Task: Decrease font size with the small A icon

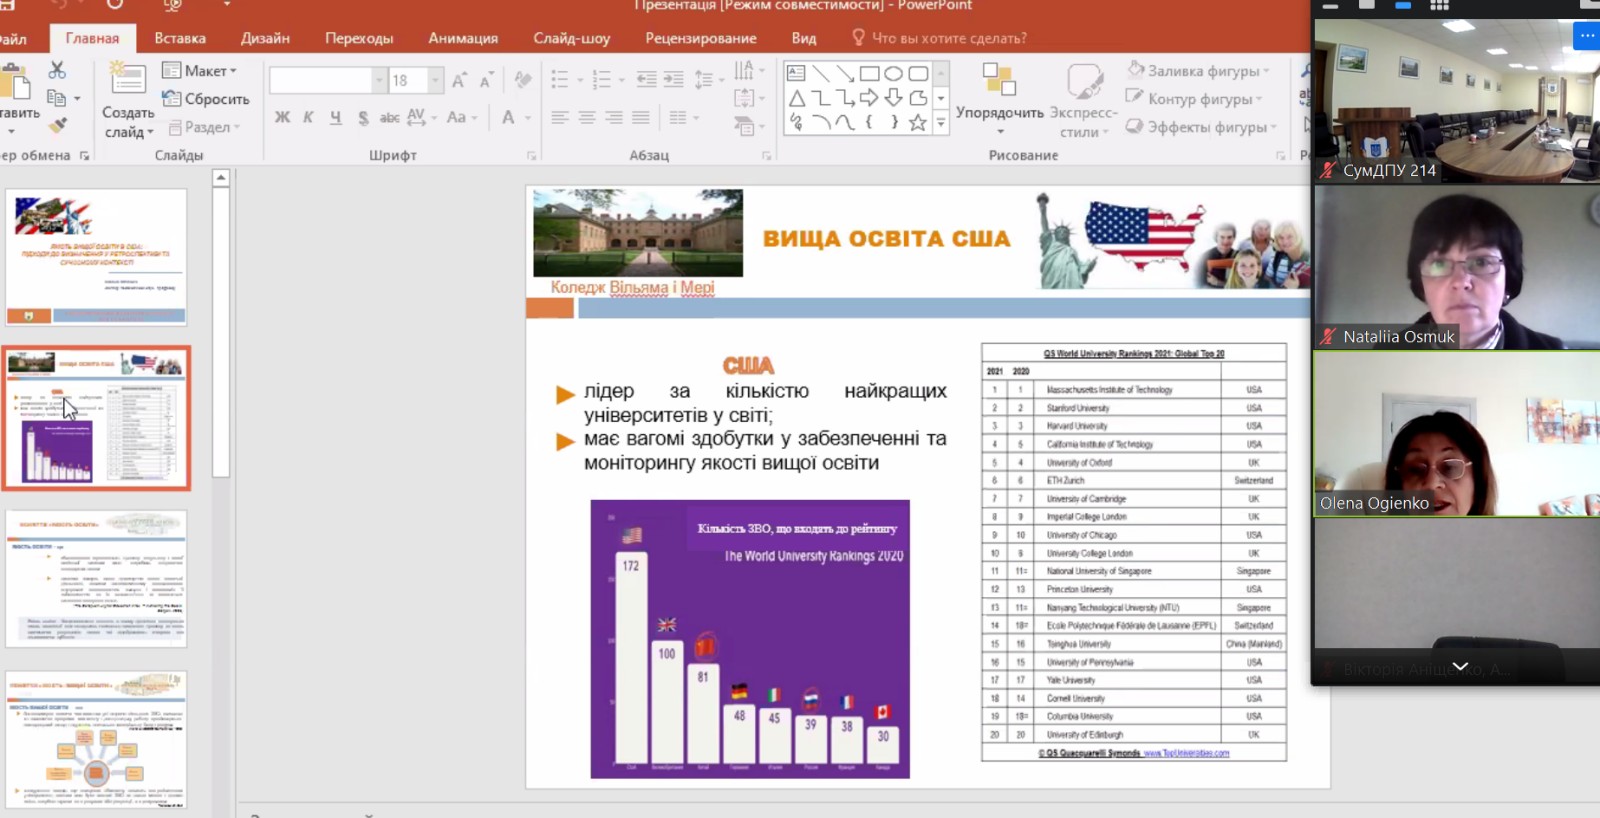Action: point(486,80)
